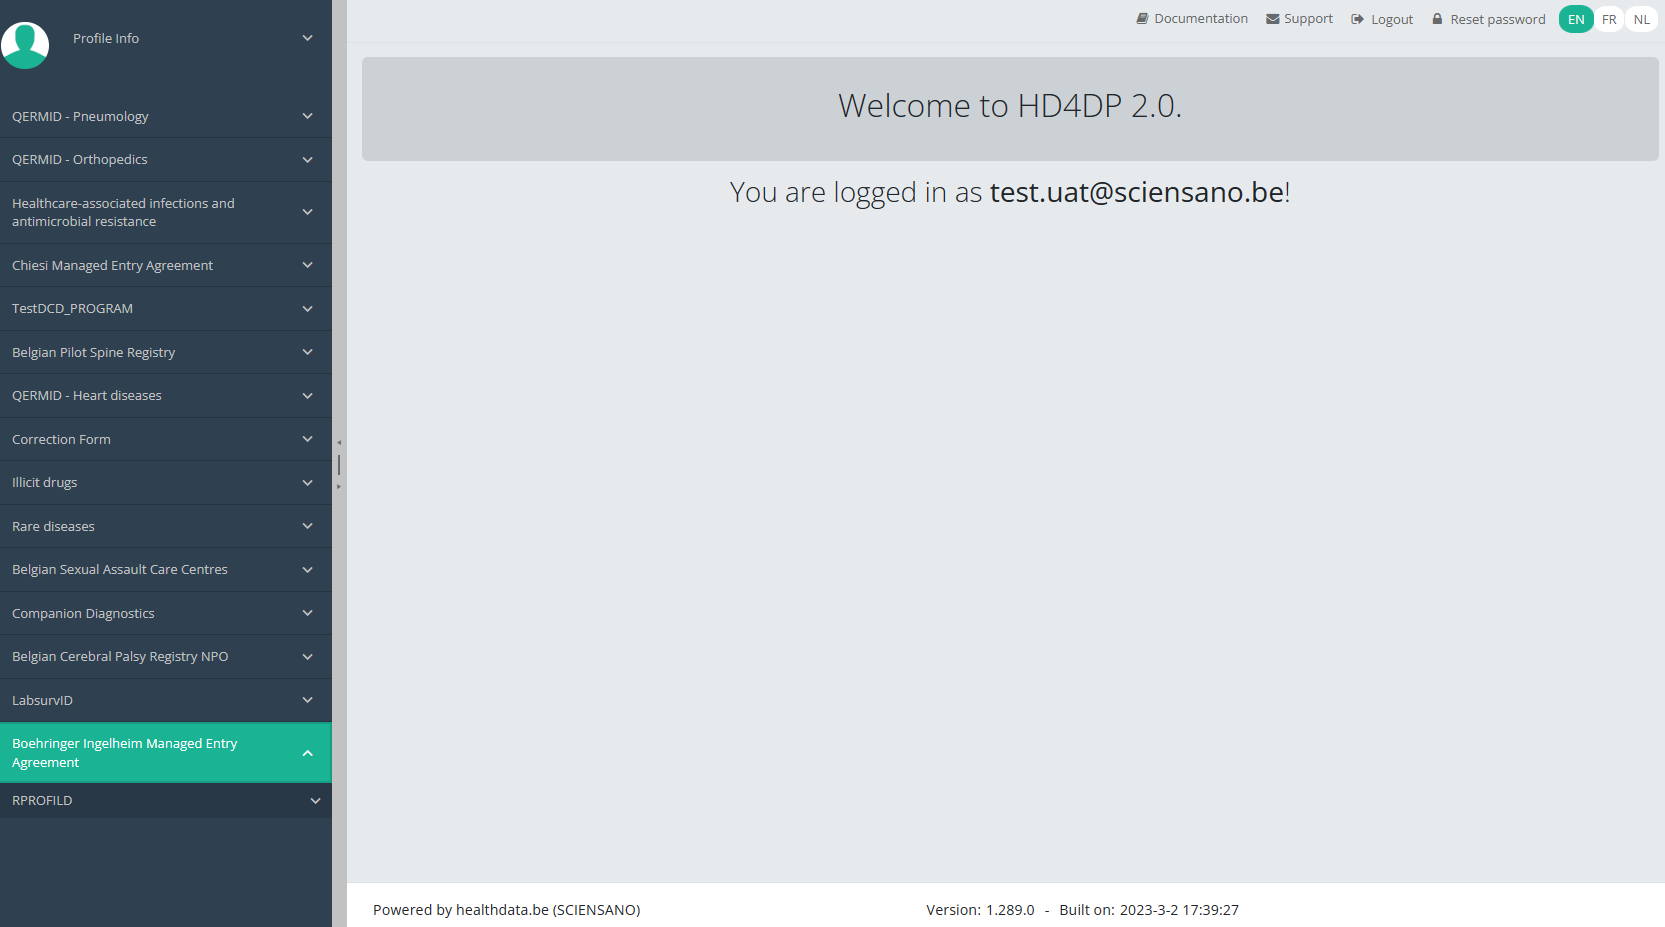Click the sidebar collapse left arrow
Image resolution: width=1665 pixels, height=927 pixels.
(x=339, y=443)
